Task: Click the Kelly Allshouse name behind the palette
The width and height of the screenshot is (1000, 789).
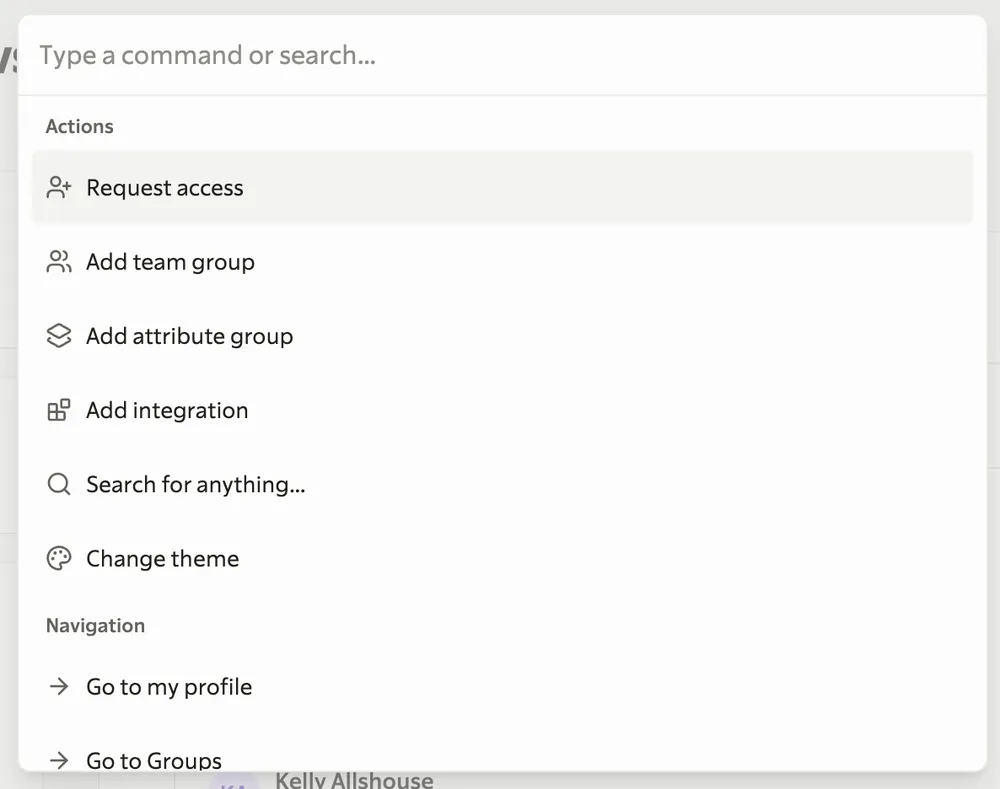Action: 354,781
